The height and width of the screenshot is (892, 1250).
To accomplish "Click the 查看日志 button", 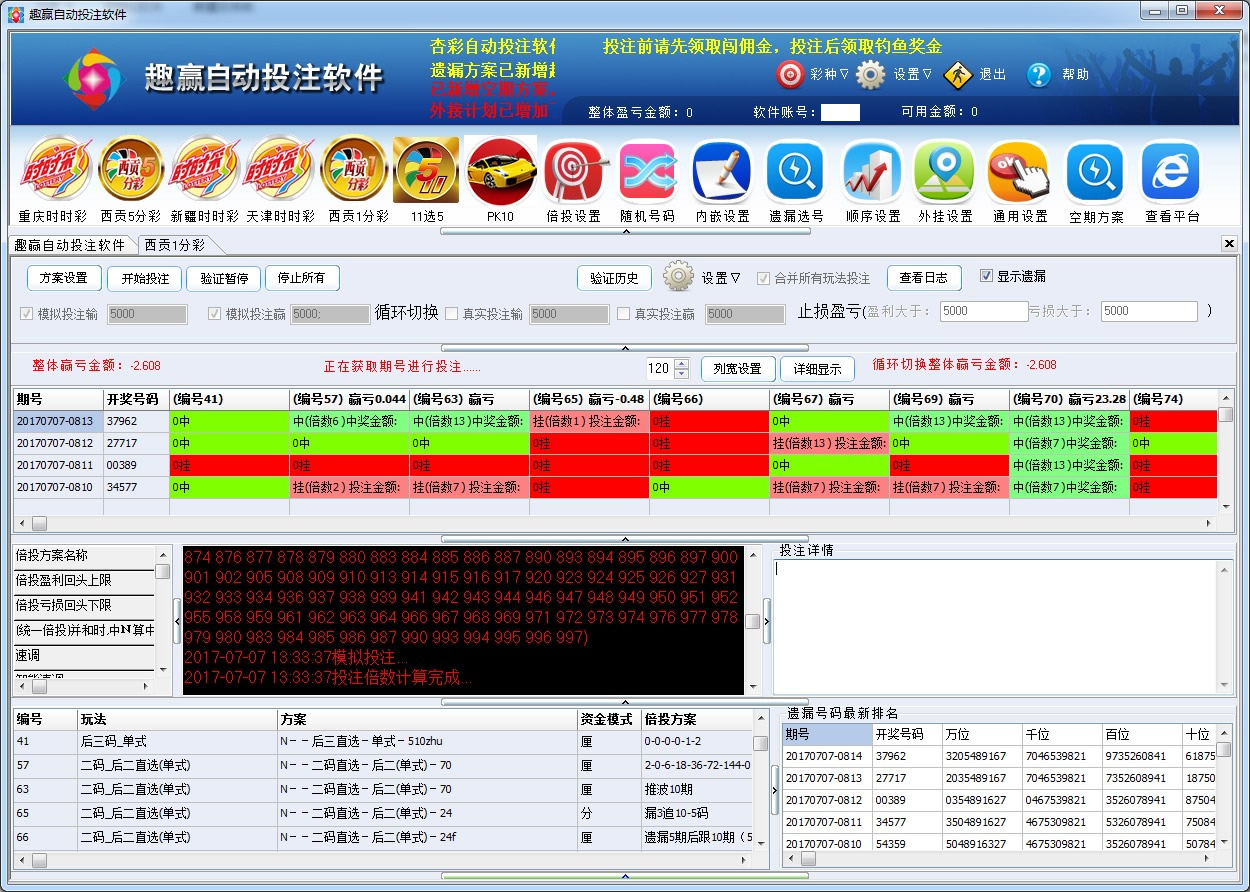I will click(x=923, y=278).
